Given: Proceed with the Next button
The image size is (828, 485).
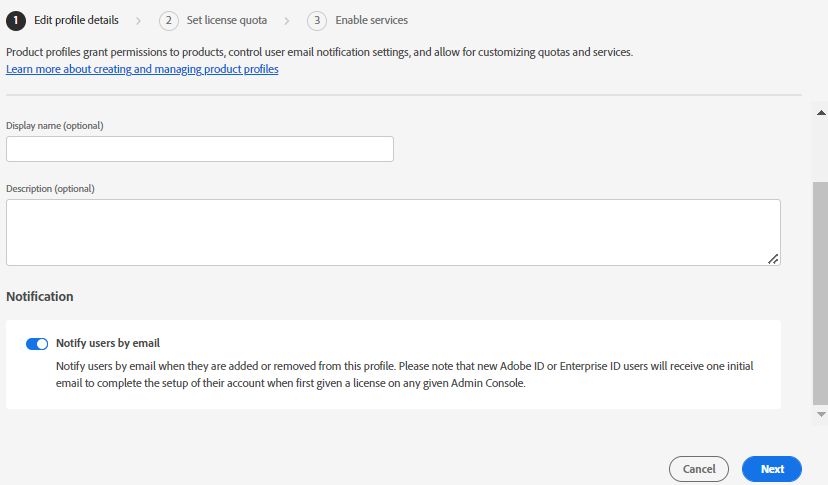Looking at the screenshot, I should (x=772, y=469).
